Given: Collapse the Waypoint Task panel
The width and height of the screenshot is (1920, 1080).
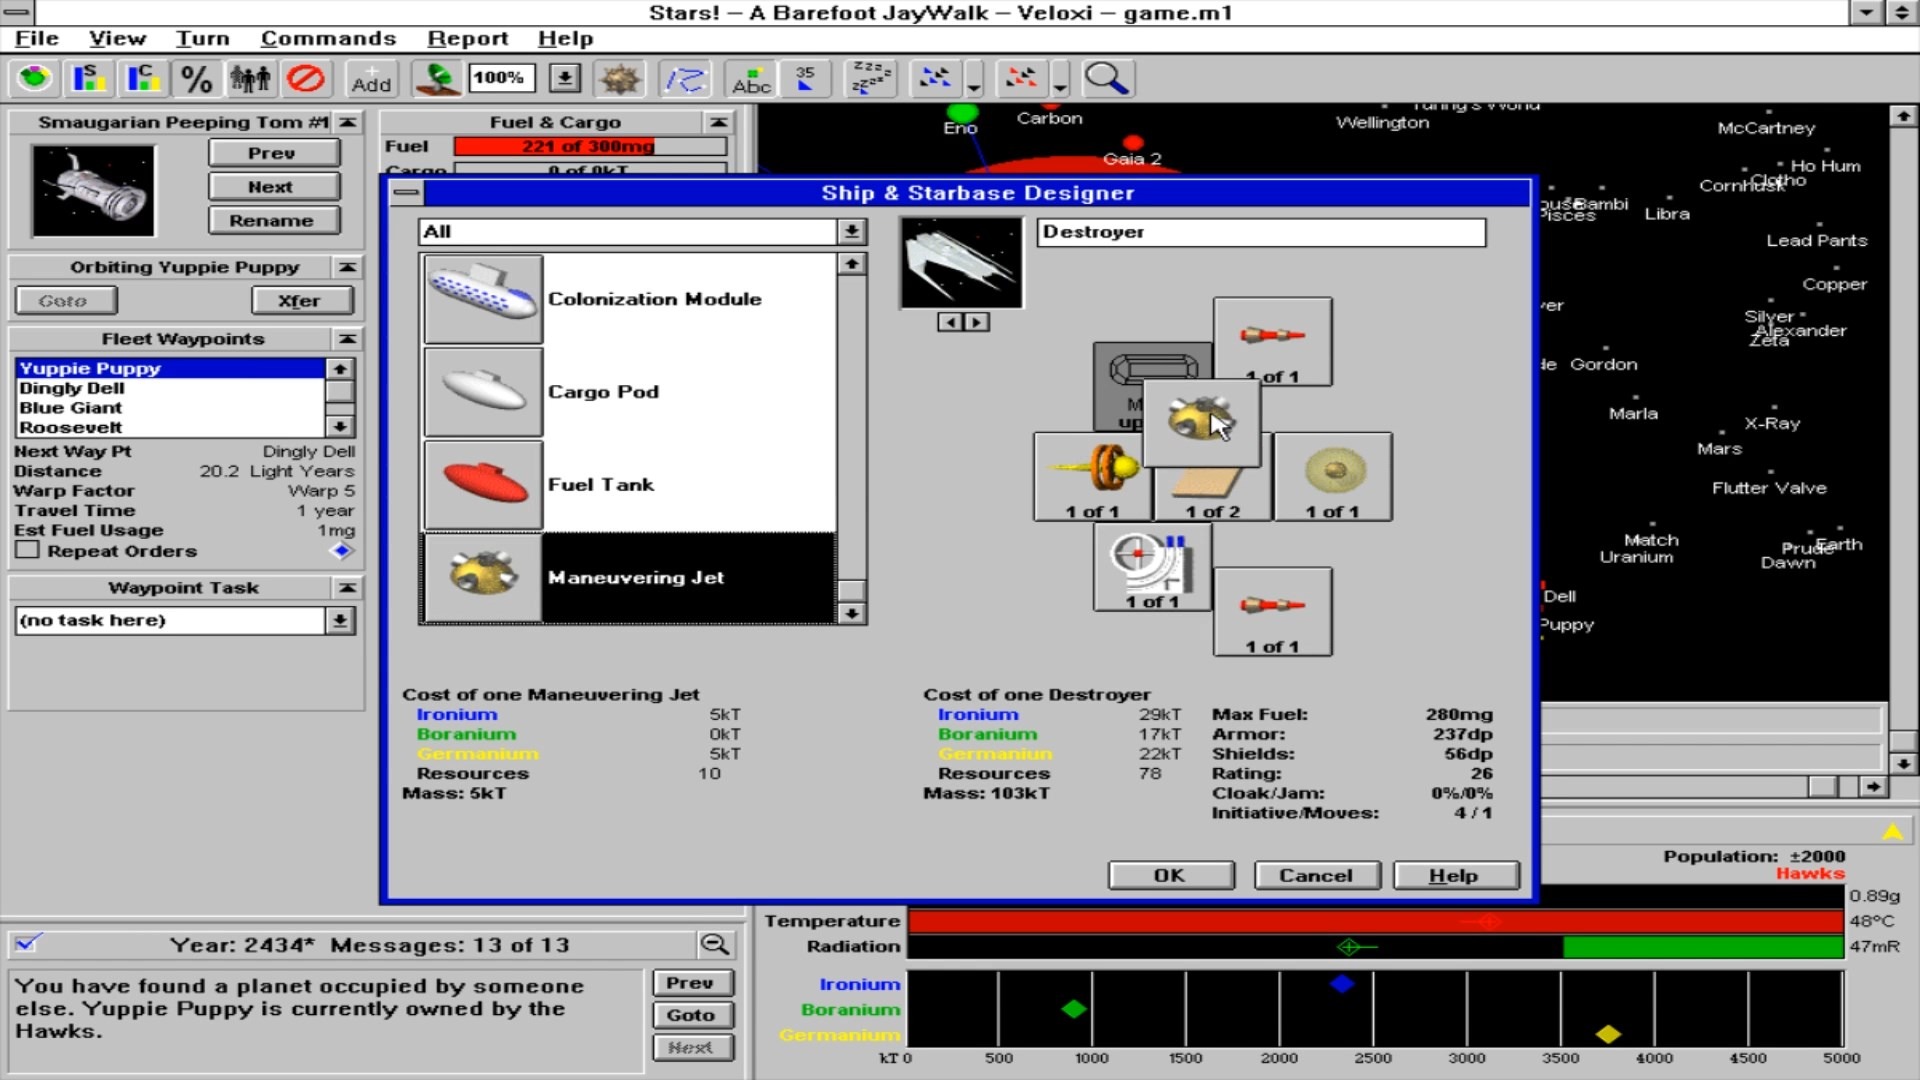Looking at the screenshot, I should [347, 588].
